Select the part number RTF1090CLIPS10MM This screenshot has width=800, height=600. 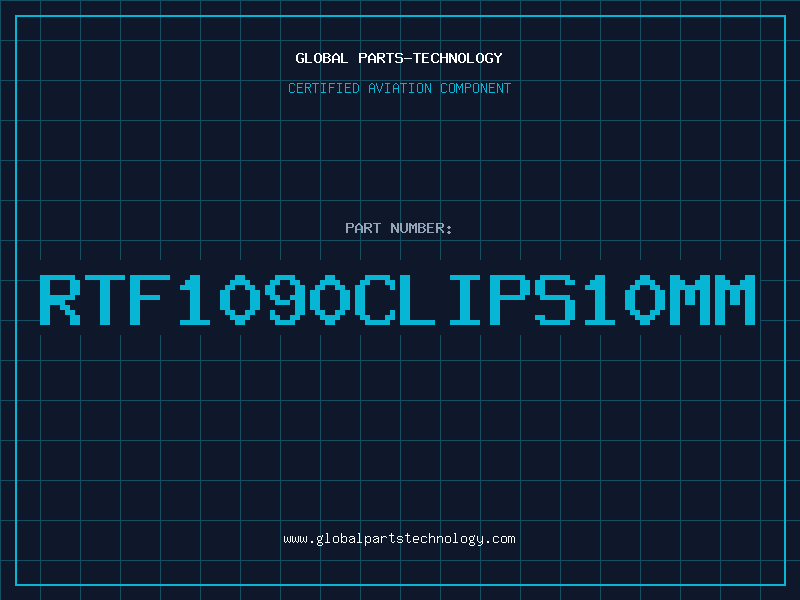point(397,299)
